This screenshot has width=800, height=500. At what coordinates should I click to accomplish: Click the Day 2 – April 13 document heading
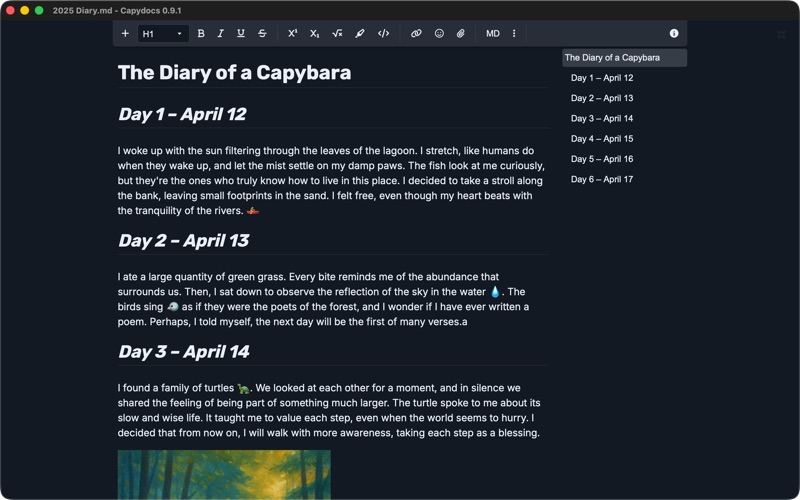pyautogui.click(x=184, y=241)
